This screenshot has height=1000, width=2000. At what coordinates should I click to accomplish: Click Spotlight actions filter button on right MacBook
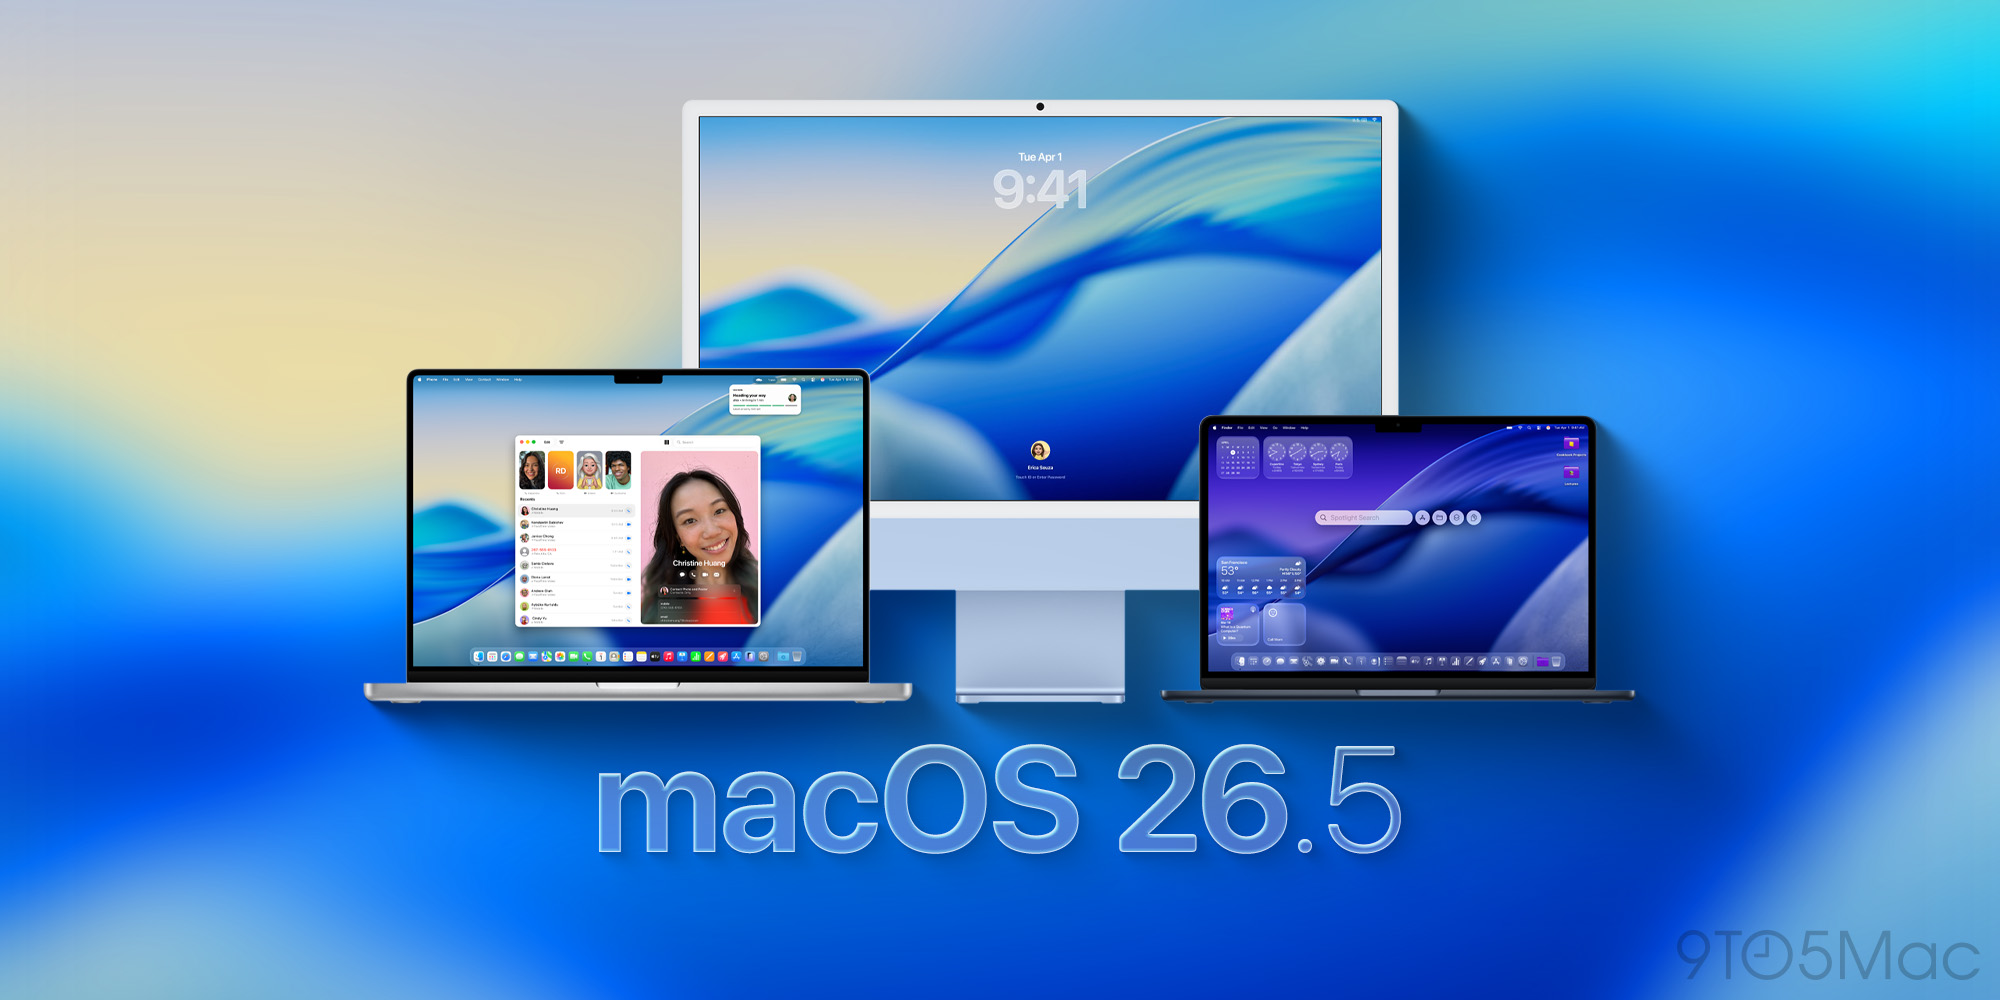[x=1457, y=518]
